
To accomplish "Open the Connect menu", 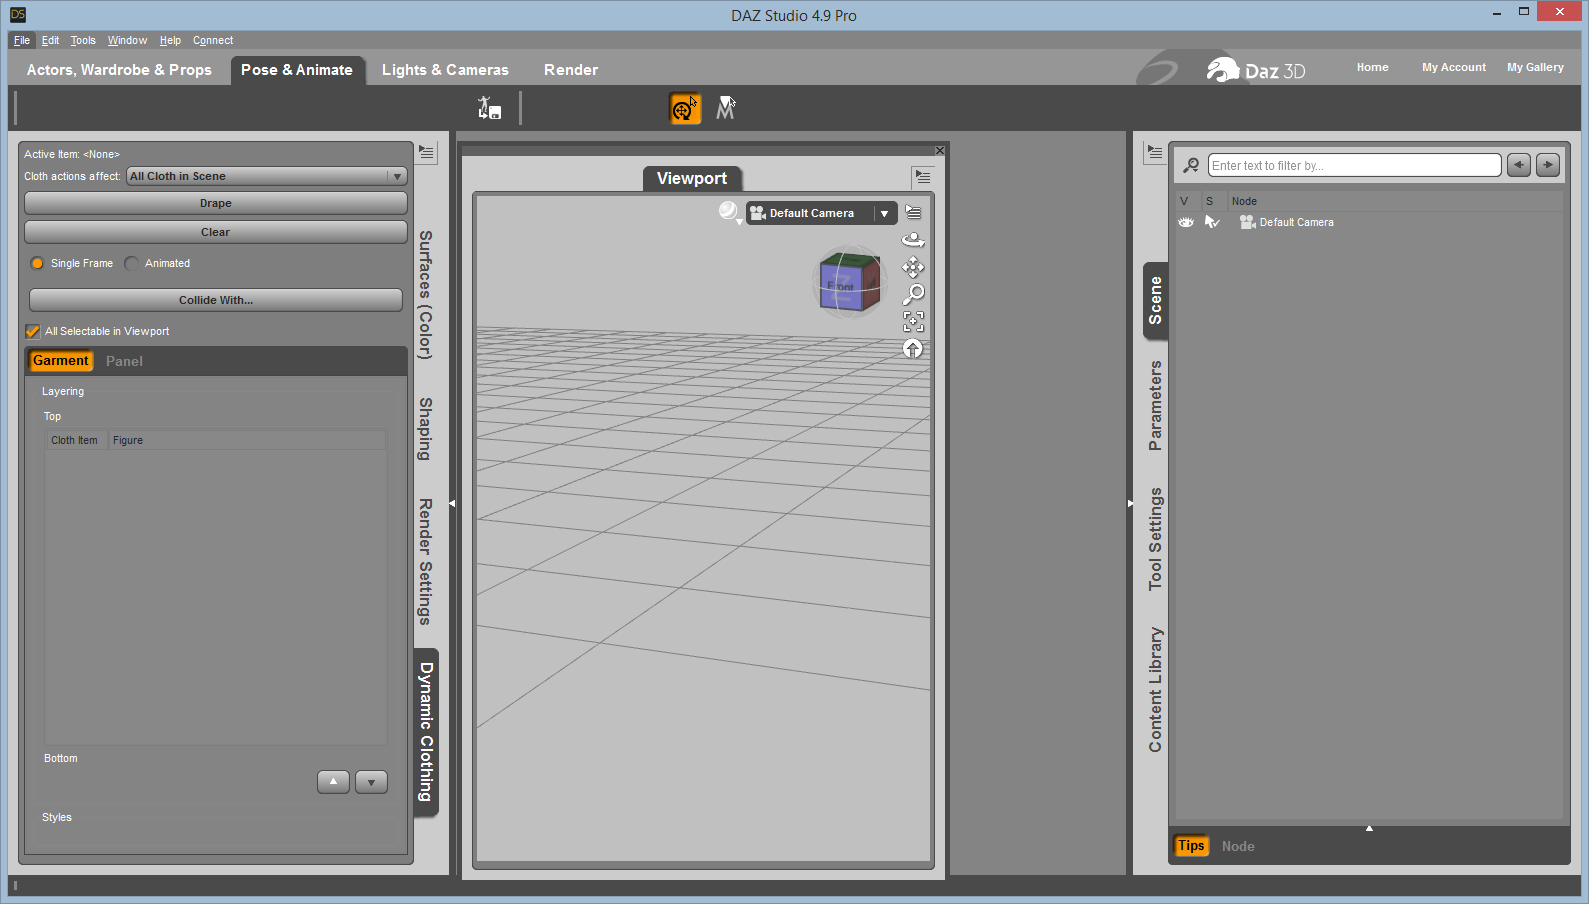I will coord(213,40).
